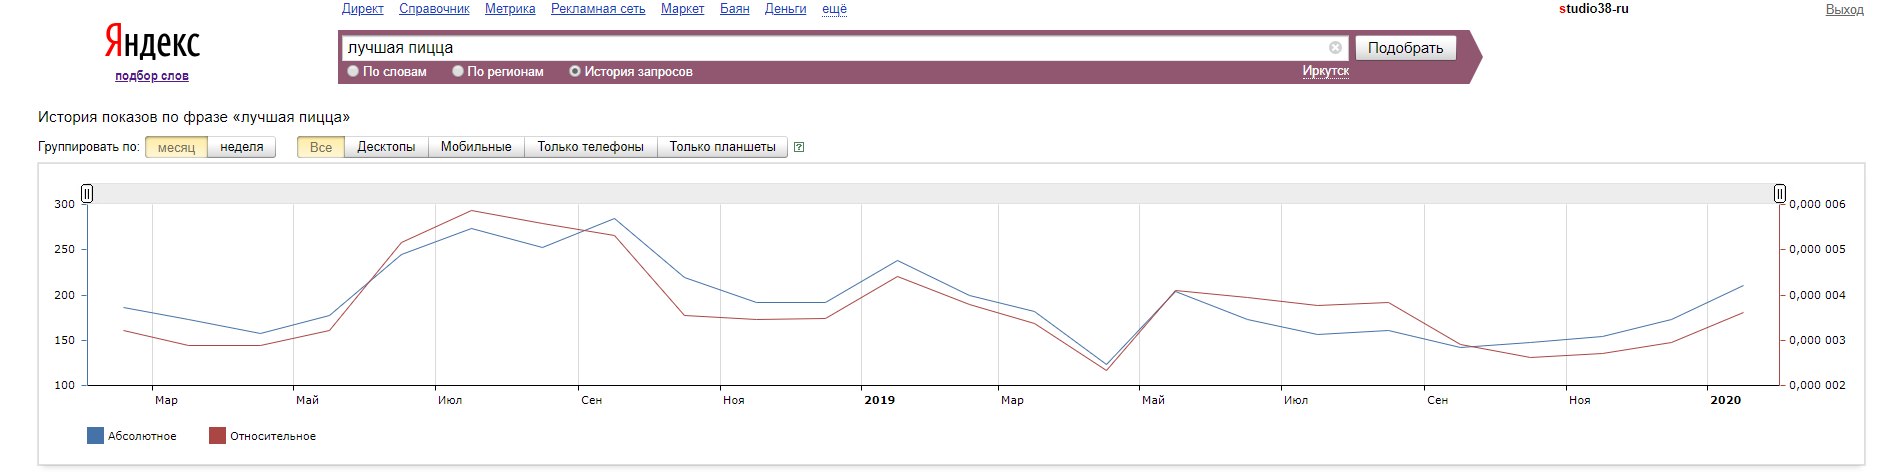
Task: Click the Yandex logo
Action: point(152,43)
